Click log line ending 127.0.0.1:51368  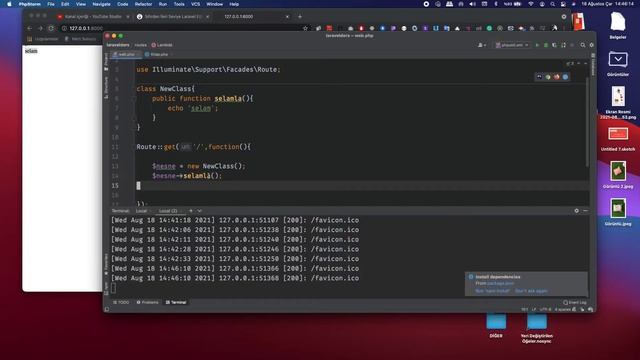point(235,278)
